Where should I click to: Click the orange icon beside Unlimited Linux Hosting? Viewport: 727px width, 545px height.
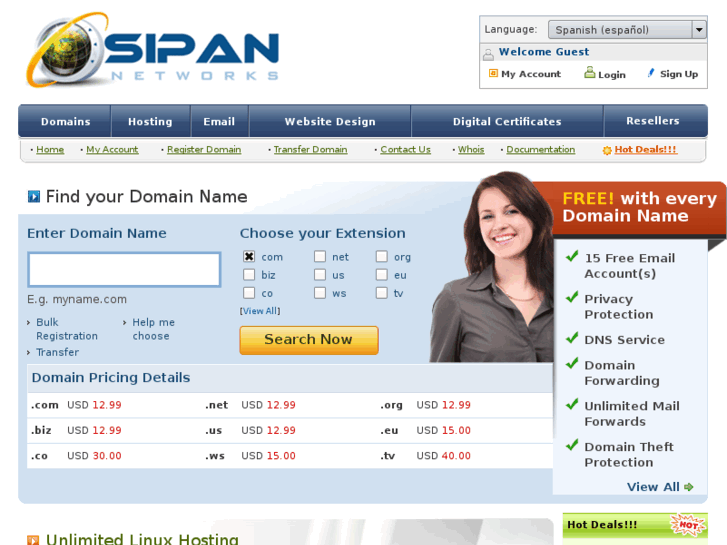pos(33,540)
